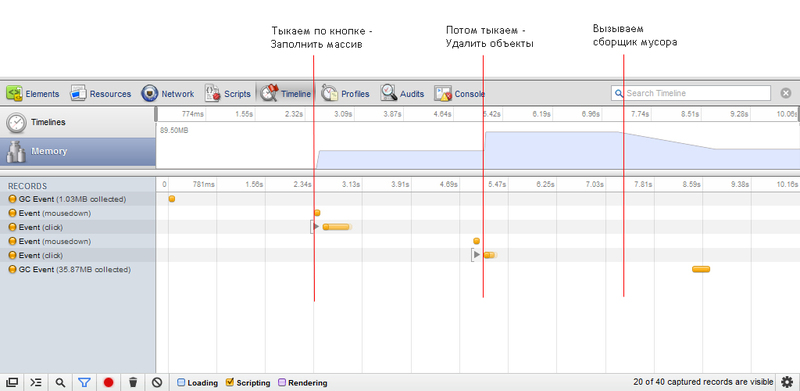Click the first click event's orange bar

pyautogui.click(x=336, y=227)
